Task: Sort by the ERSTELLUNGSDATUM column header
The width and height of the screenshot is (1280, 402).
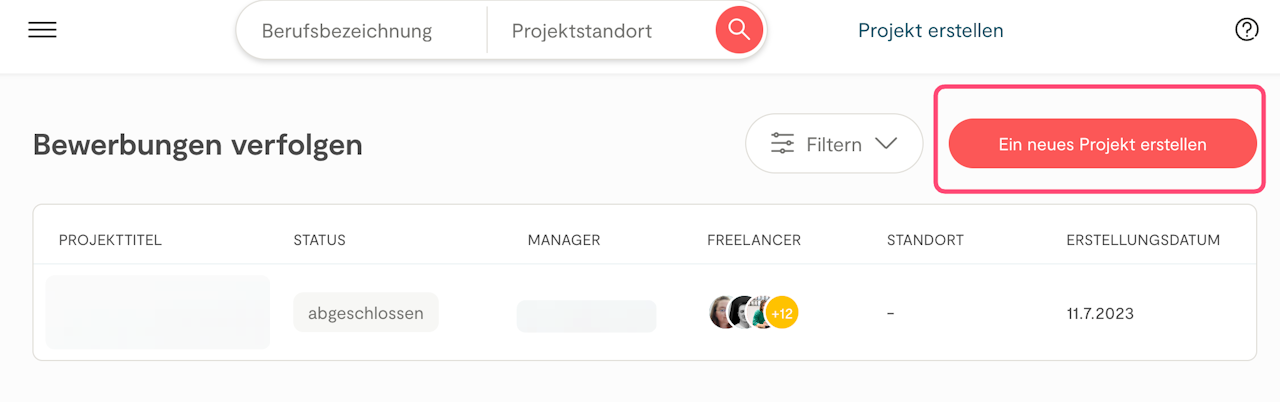Action: pyautogui.click(x=1143, y=240)
